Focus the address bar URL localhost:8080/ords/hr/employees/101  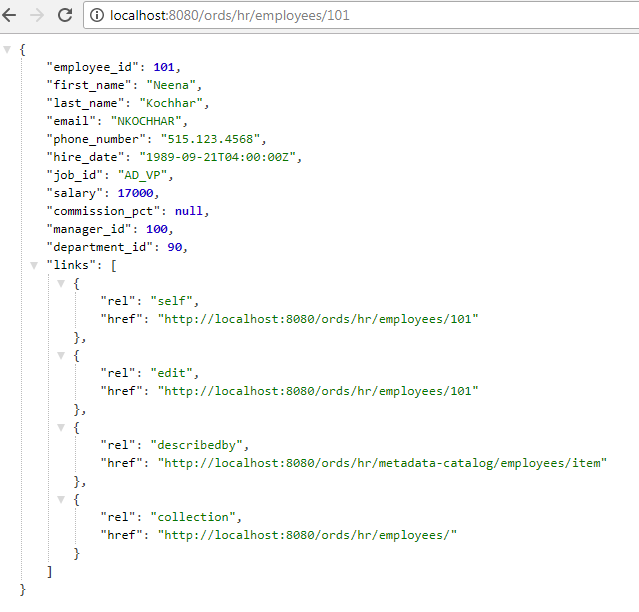pyautogui.click(x=229, y=15)
